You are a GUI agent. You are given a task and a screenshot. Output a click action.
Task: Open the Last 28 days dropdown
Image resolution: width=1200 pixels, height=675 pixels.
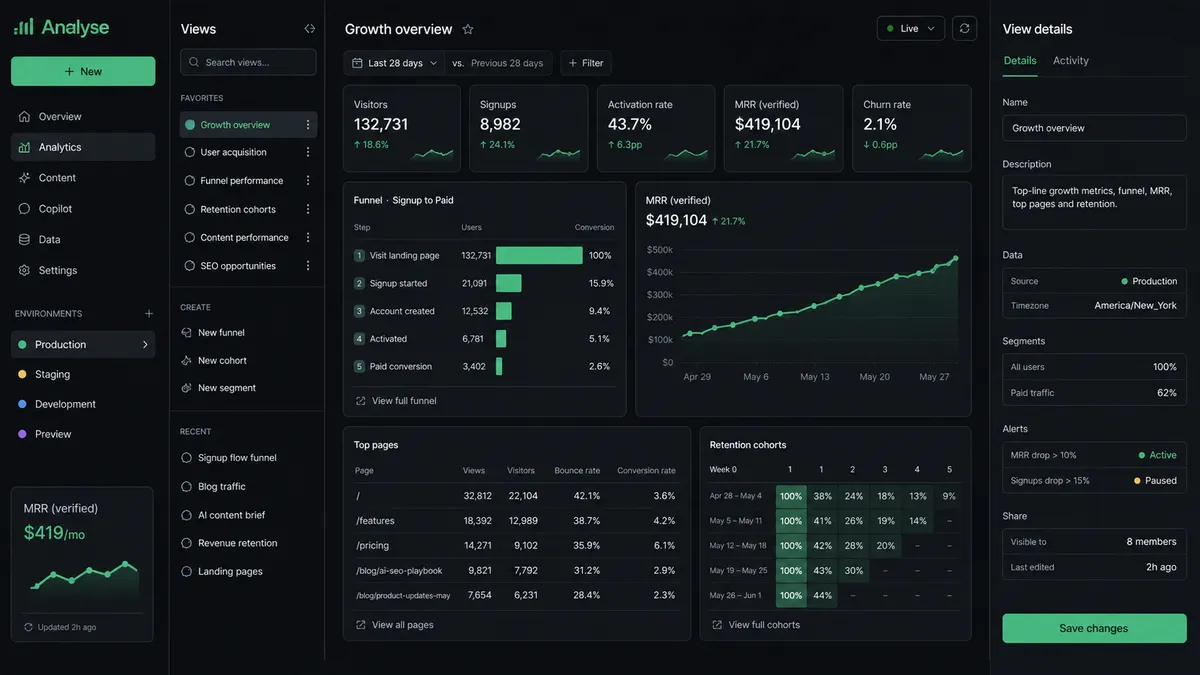[395, 63]
